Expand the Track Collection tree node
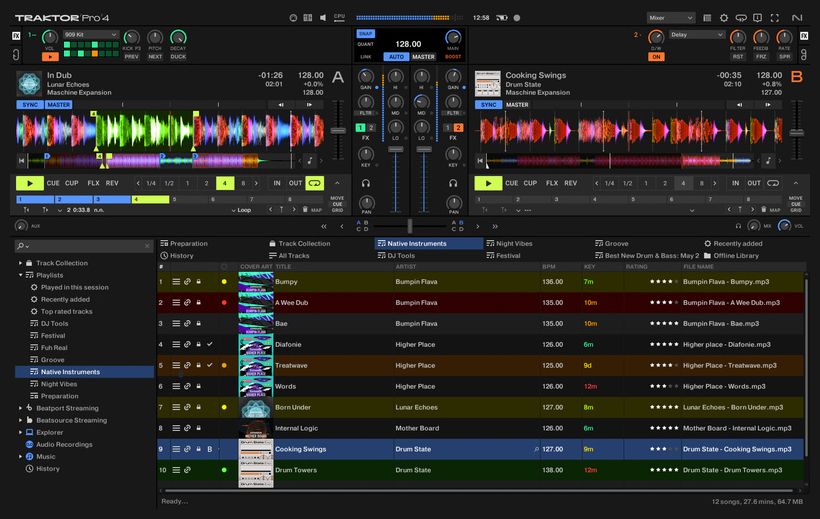 coord(20,263)
